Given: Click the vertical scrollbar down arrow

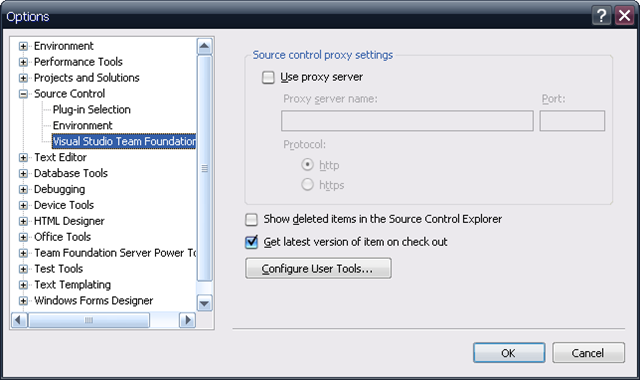Looking at the screenshot, I should coord(204,303).
